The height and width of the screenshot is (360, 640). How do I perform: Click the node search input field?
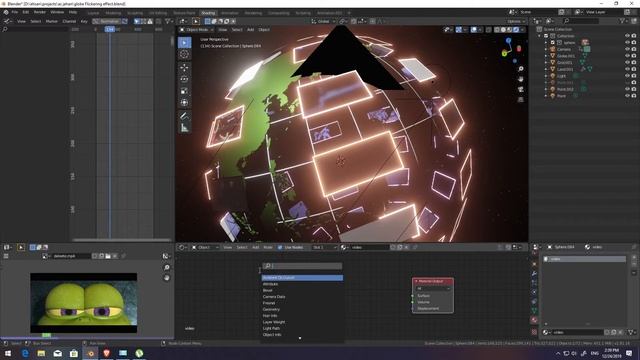point(302,266)
